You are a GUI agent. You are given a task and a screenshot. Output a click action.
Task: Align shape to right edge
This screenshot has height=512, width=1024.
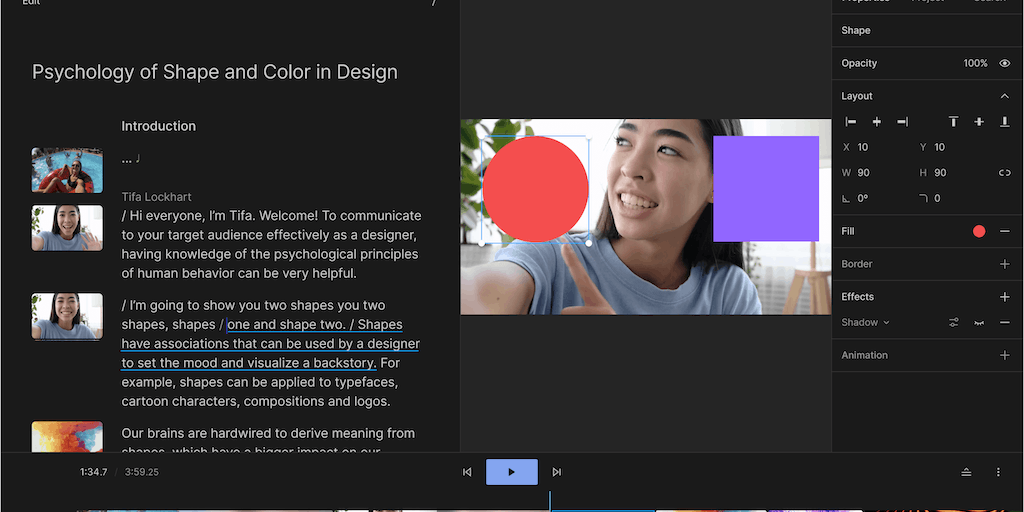pyautogui.click(x=902, y=122)
